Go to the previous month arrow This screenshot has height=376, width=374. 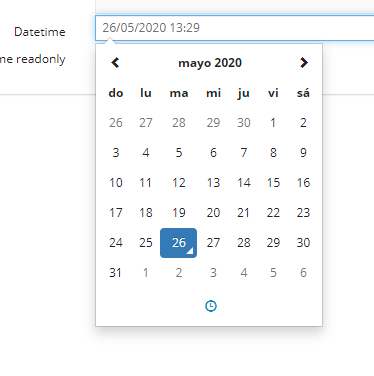coord(115,63)
